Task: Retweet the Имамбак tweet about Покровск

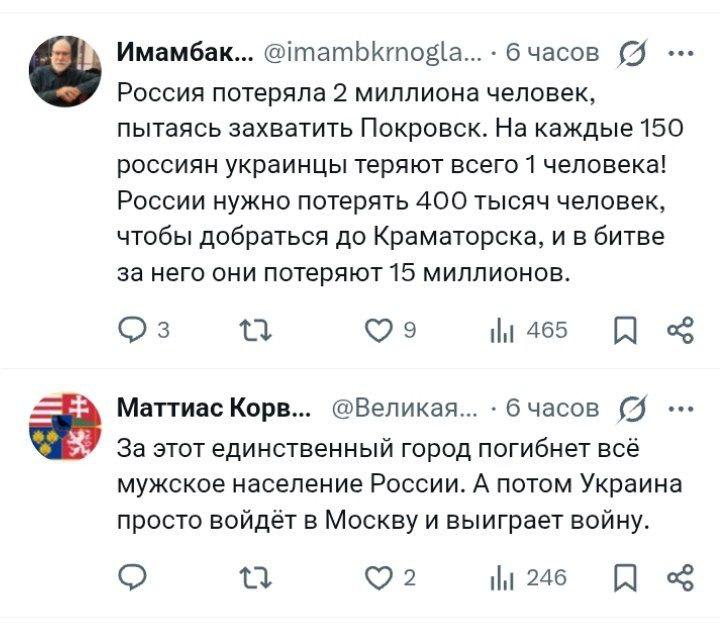Action: coord(254,329)
